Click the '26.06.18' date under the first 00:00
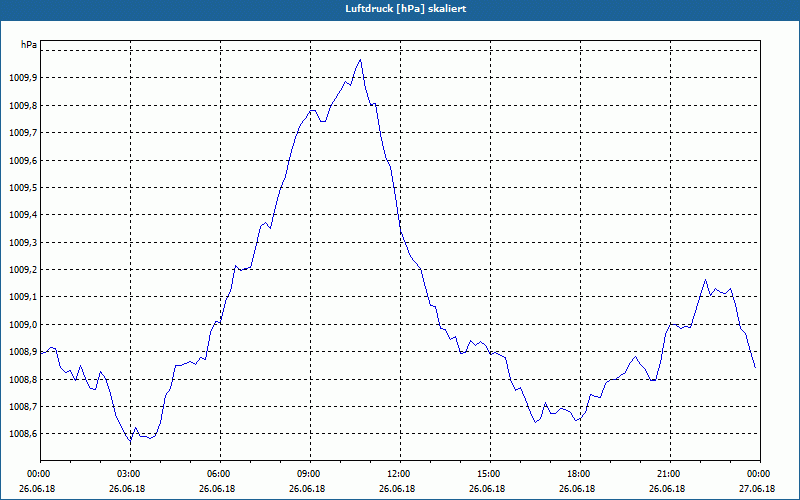The height and width of the screenshot is (500, 800). (x=38, y=488)
